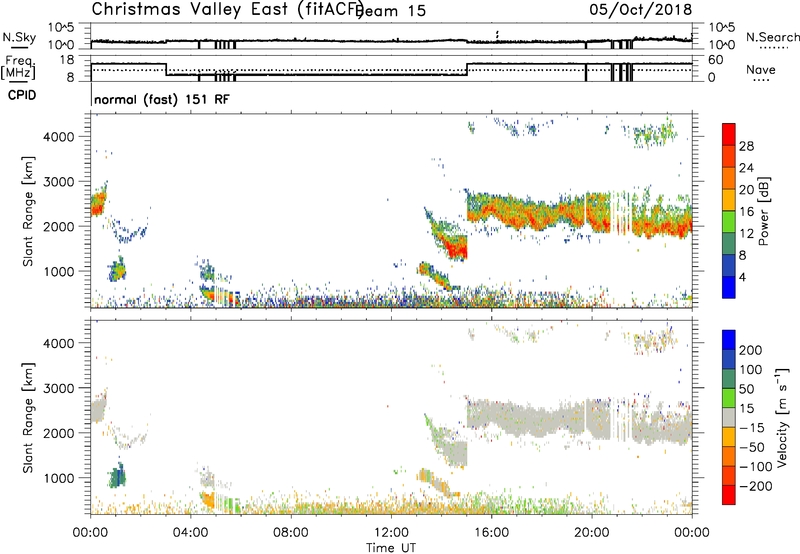
Task: Select the '-50' value on Velocity colorbar
Action: pyautogui.click(x=752, y=447)
